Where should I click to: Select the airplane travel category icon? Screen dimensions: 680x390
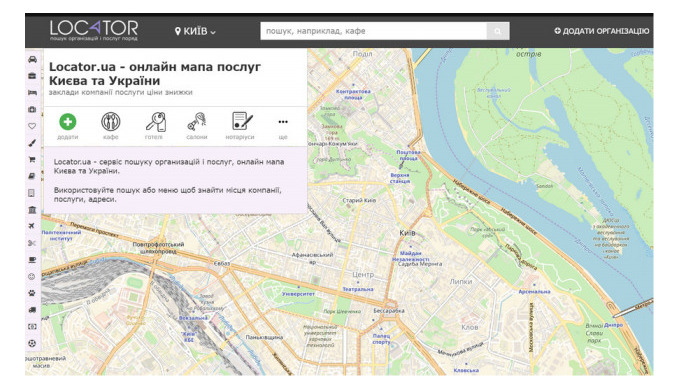click(x=32, y=226)
